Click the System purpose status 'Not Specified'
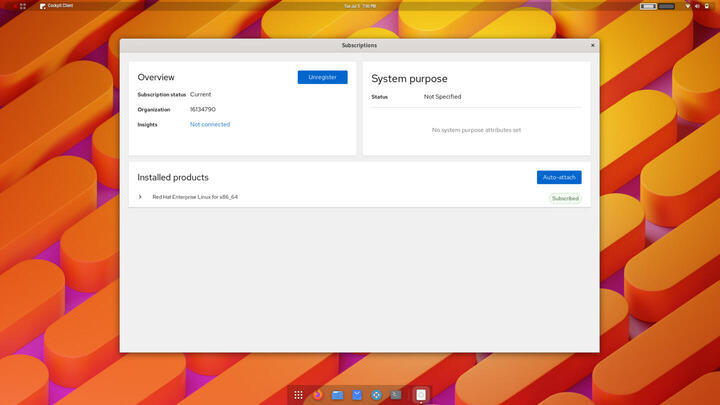Viewport: 720px width, 405px height. [442, 96]
